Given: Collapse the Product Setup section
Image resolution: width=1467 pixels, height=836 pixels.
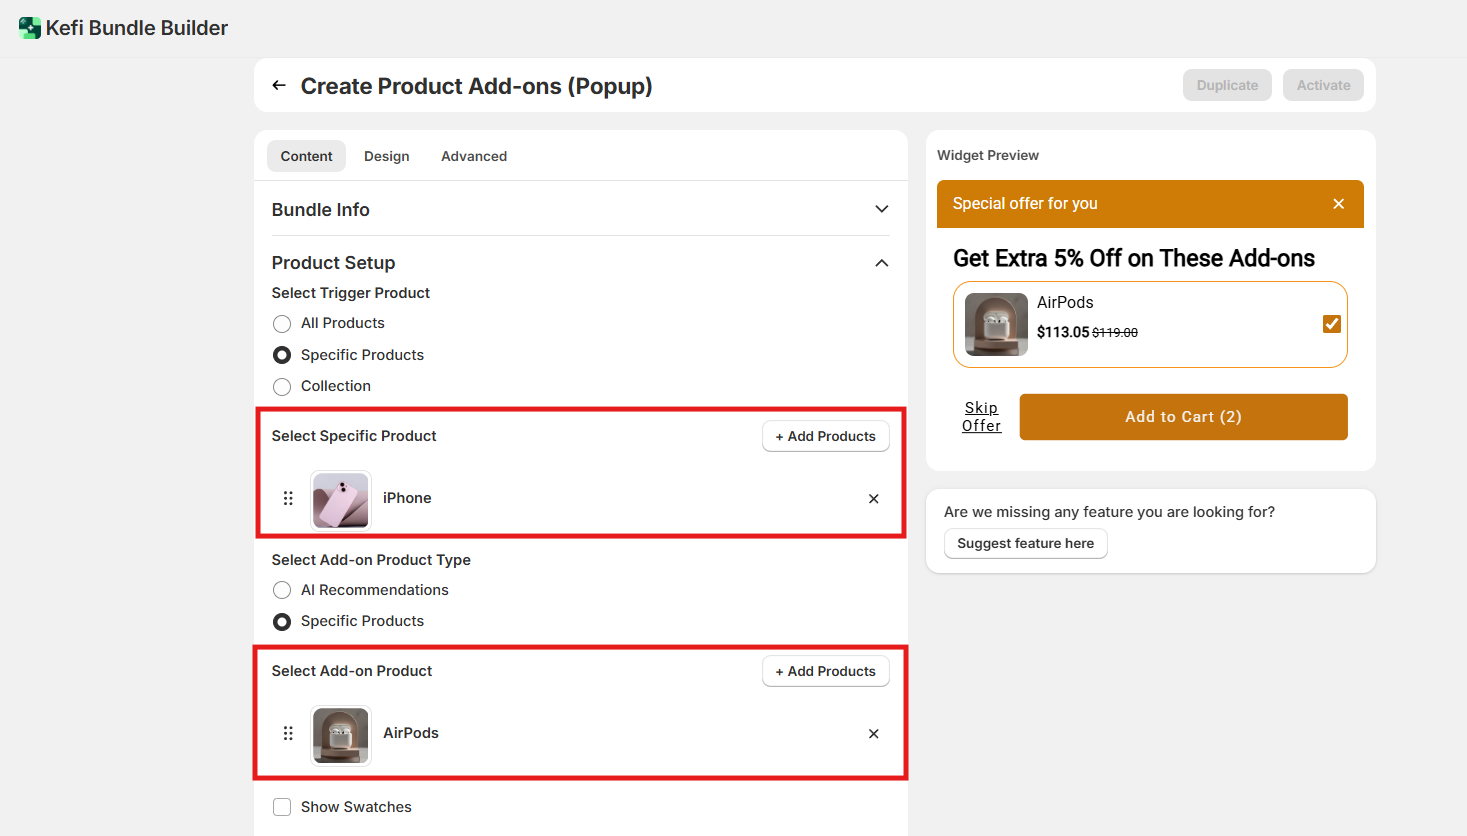Looking at the screenshot, I should pyautogui.click(x=881, y=263).
